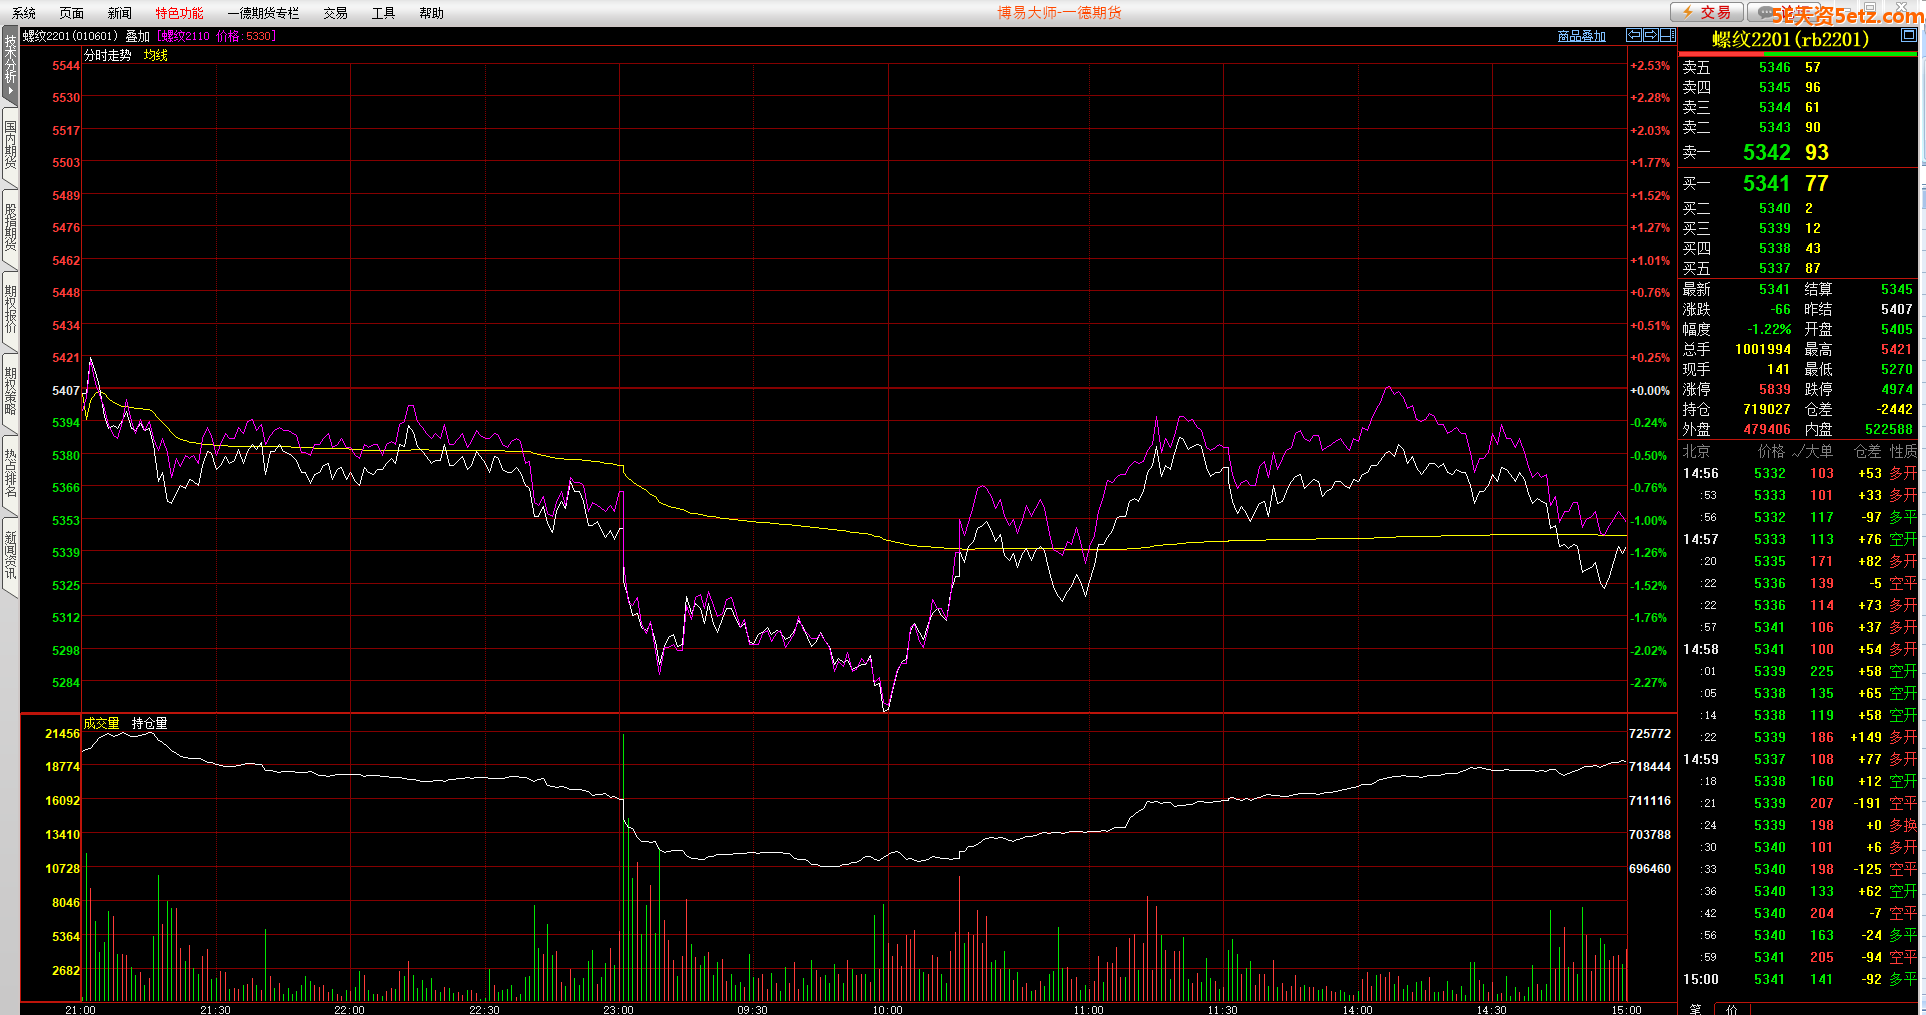1926x1015 pixels.
Task: Select the 成交量 volume indicator label
Action: tap(101, 723)
